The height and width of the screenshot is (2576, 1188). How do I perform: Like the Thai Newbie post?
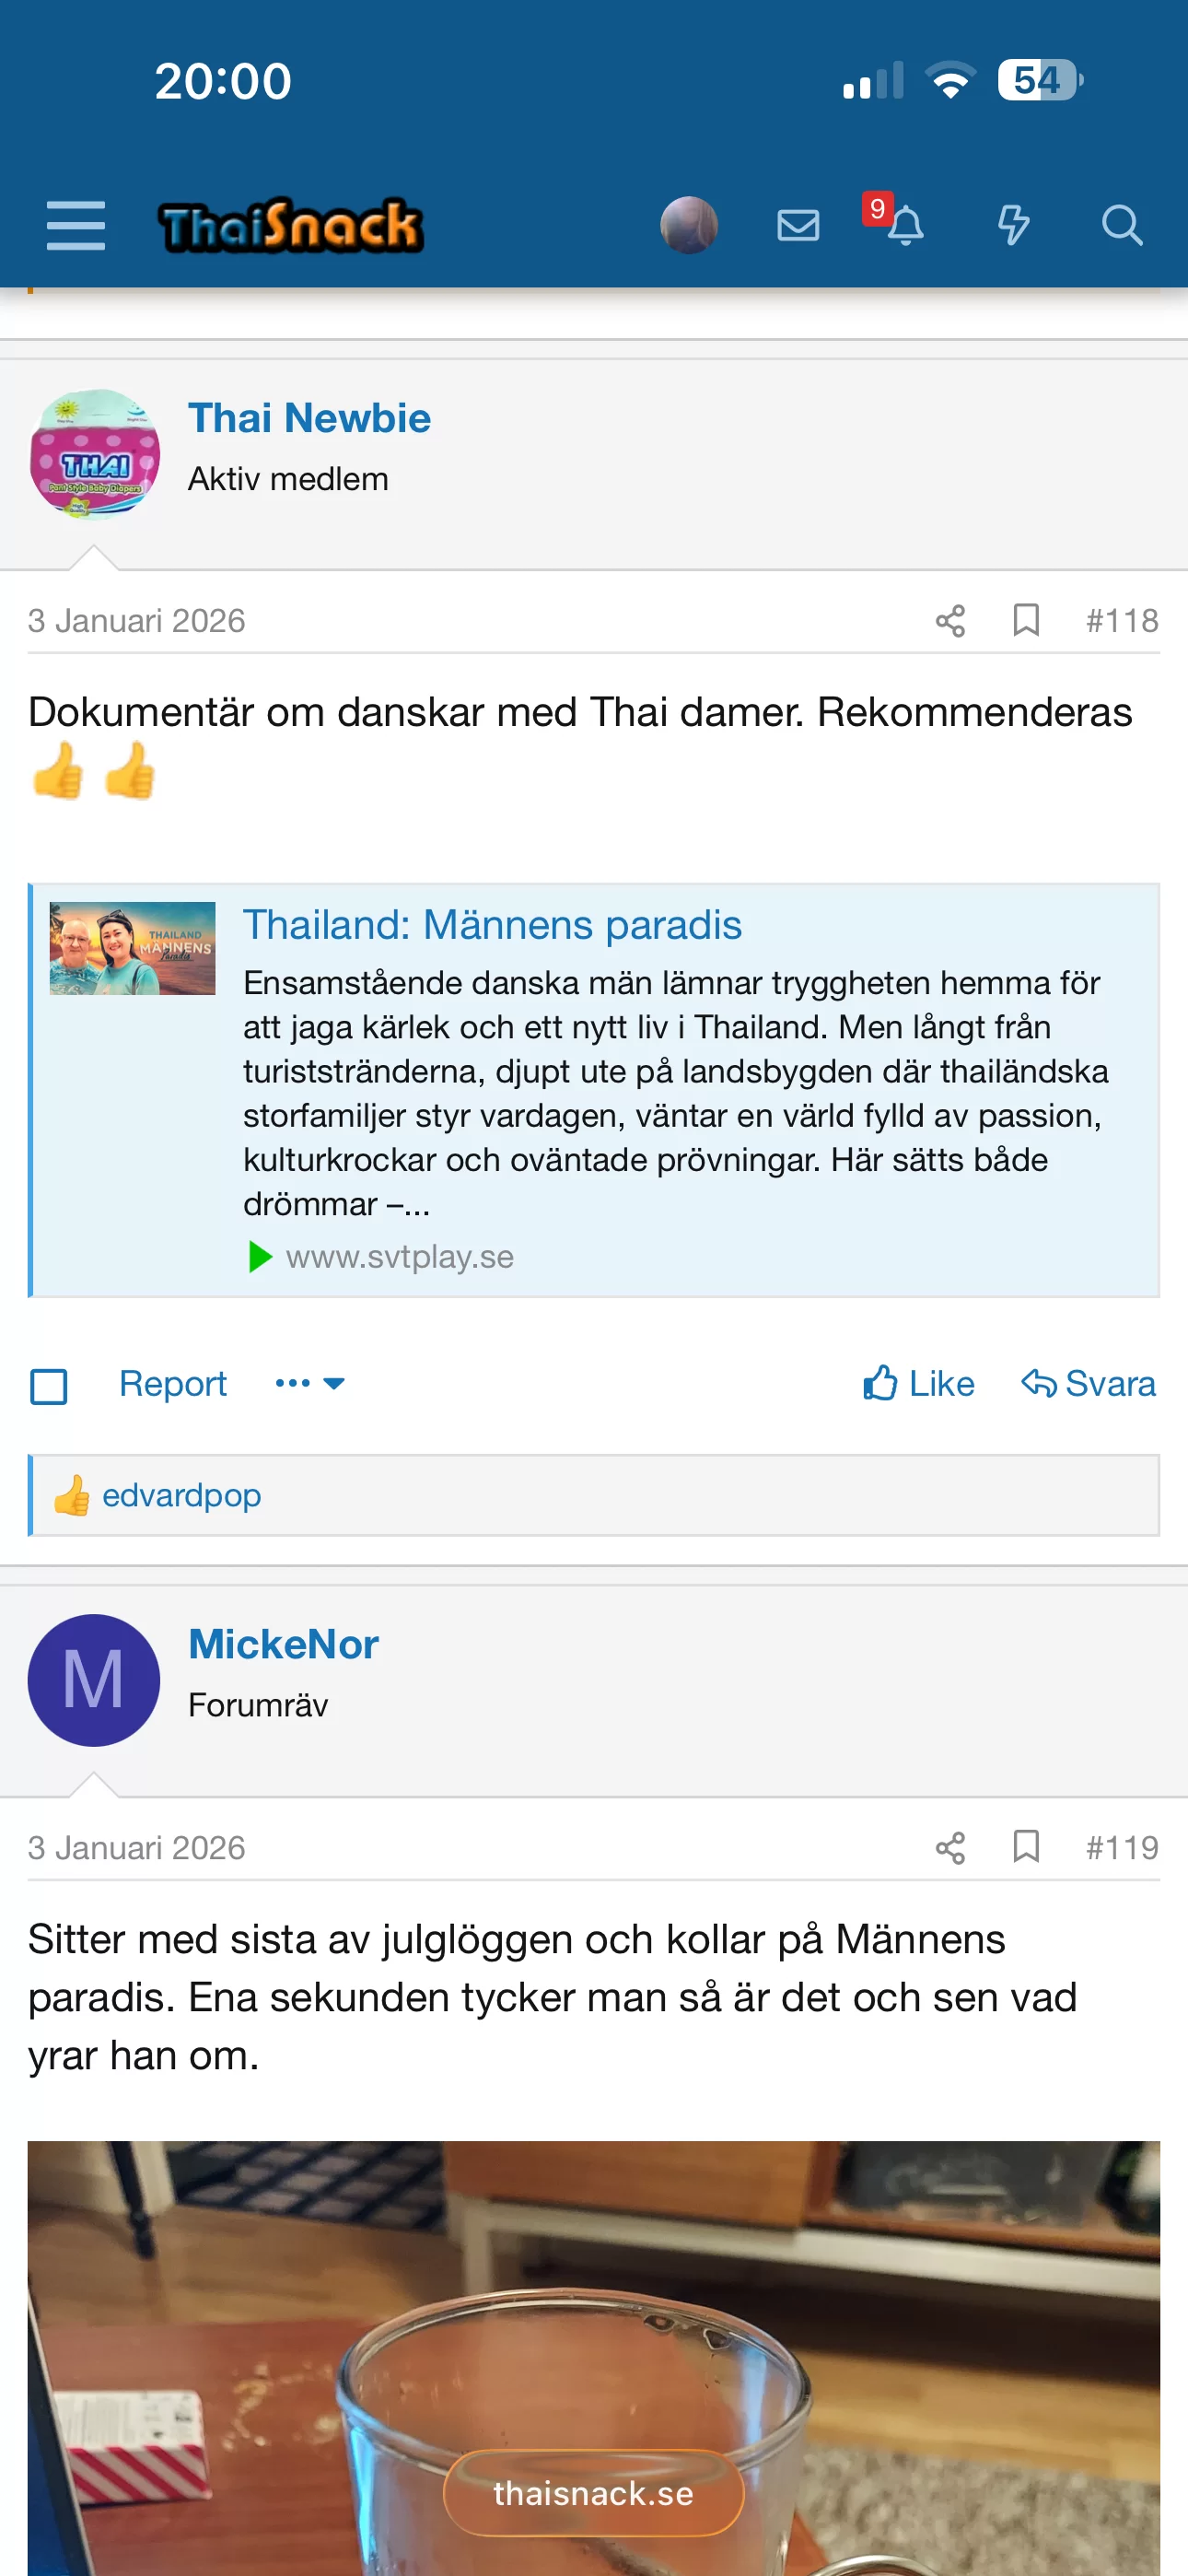(x=918, y=1384)
